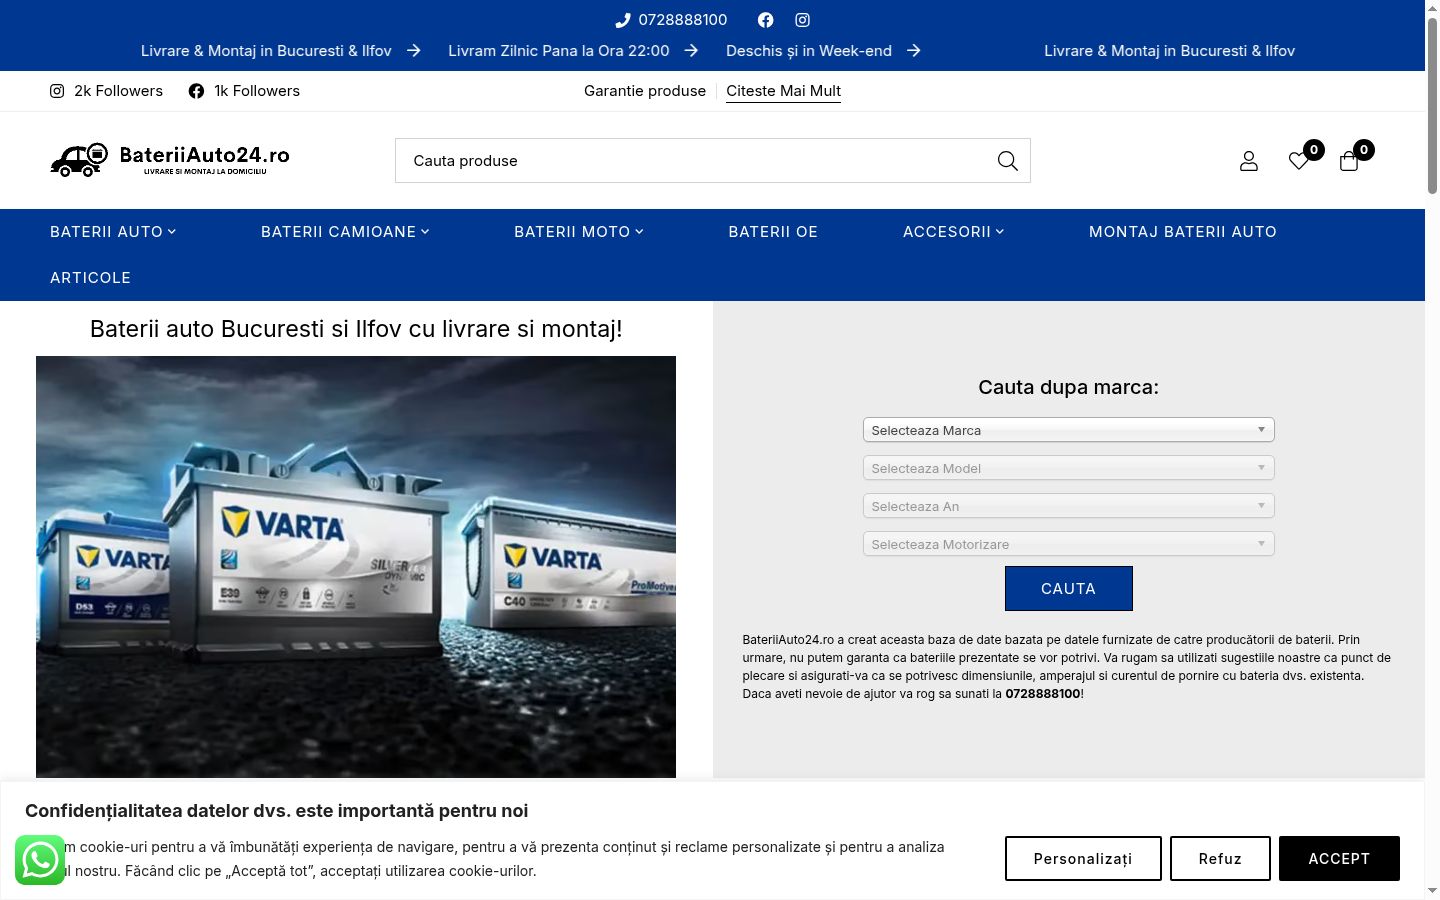Image resolution: width=1440 pixels, height=900 pixels.
Task: Click Accept cookies button
Action: tap(1339, 859)
